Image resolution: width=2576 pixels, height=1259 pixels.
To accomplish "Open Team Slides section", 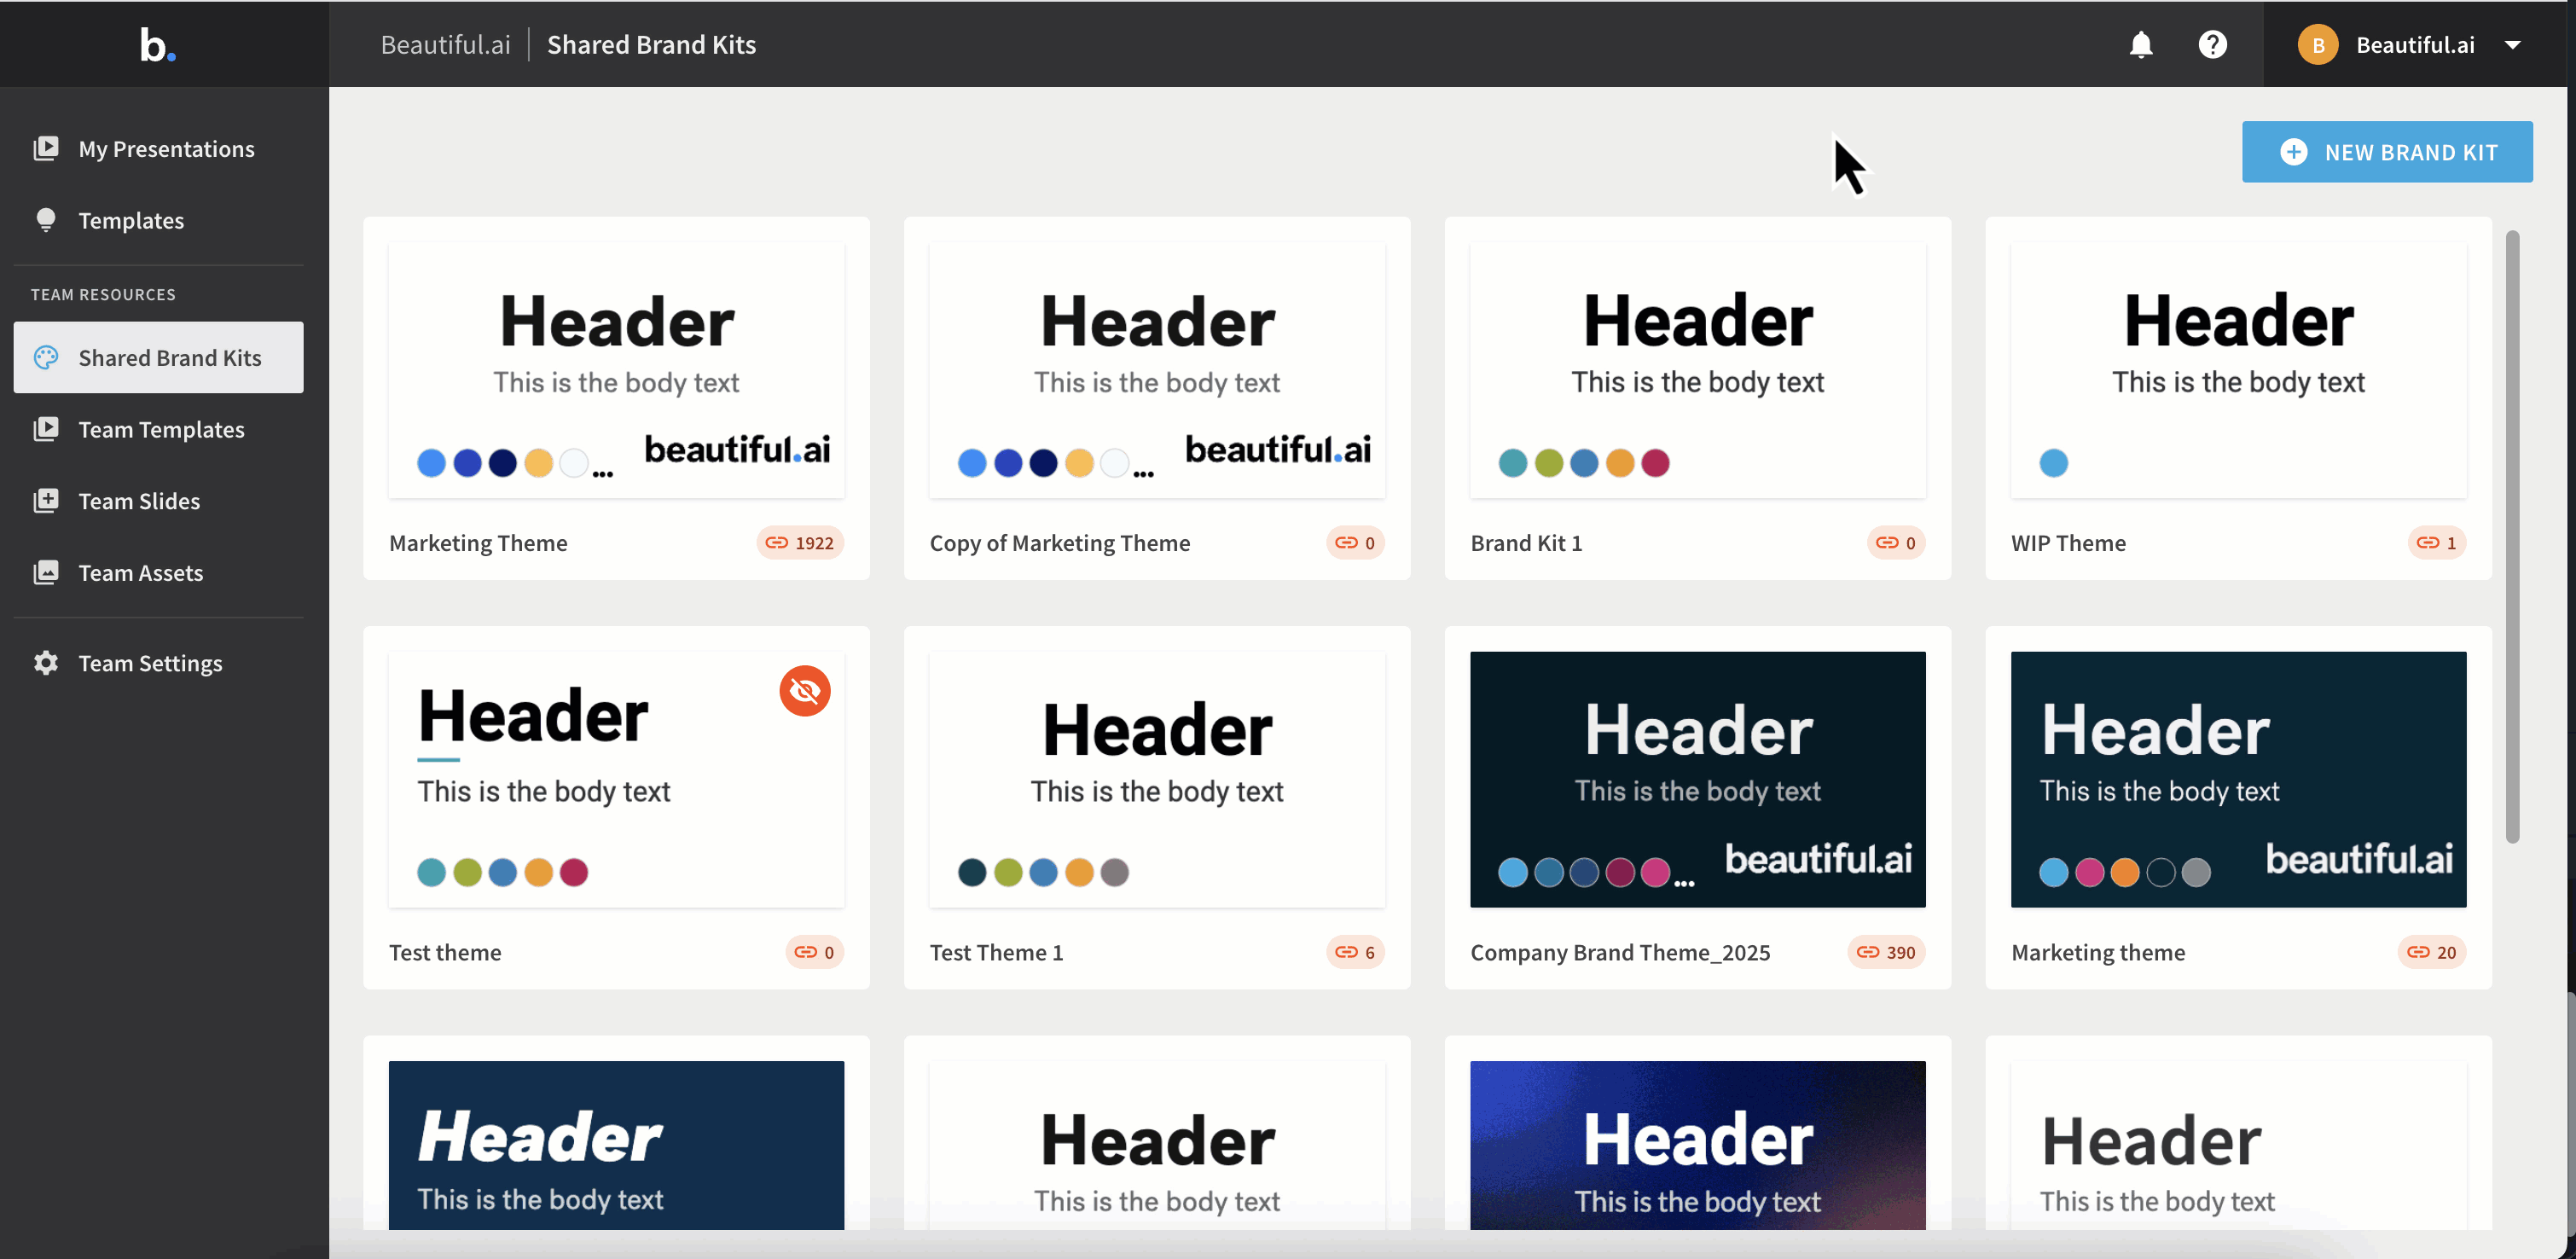I will (x=159, y=501).
